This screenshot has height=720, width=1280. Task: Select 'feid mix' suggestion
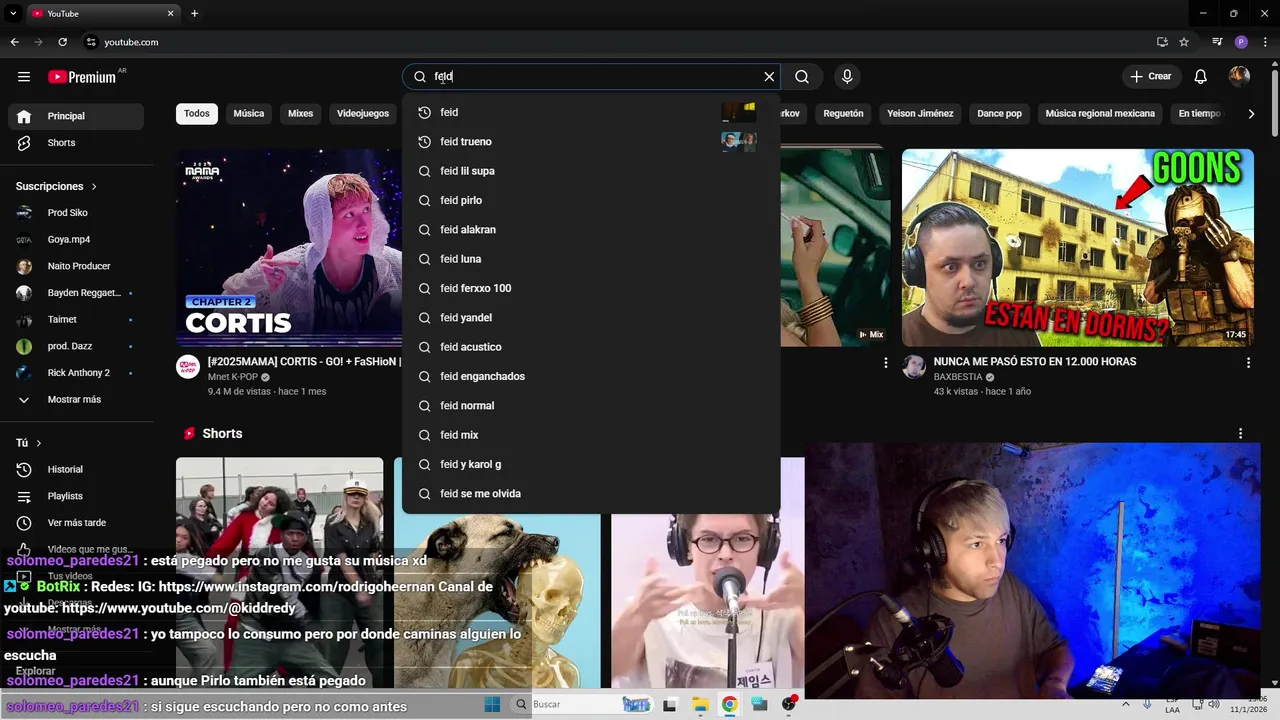(590, 435)
